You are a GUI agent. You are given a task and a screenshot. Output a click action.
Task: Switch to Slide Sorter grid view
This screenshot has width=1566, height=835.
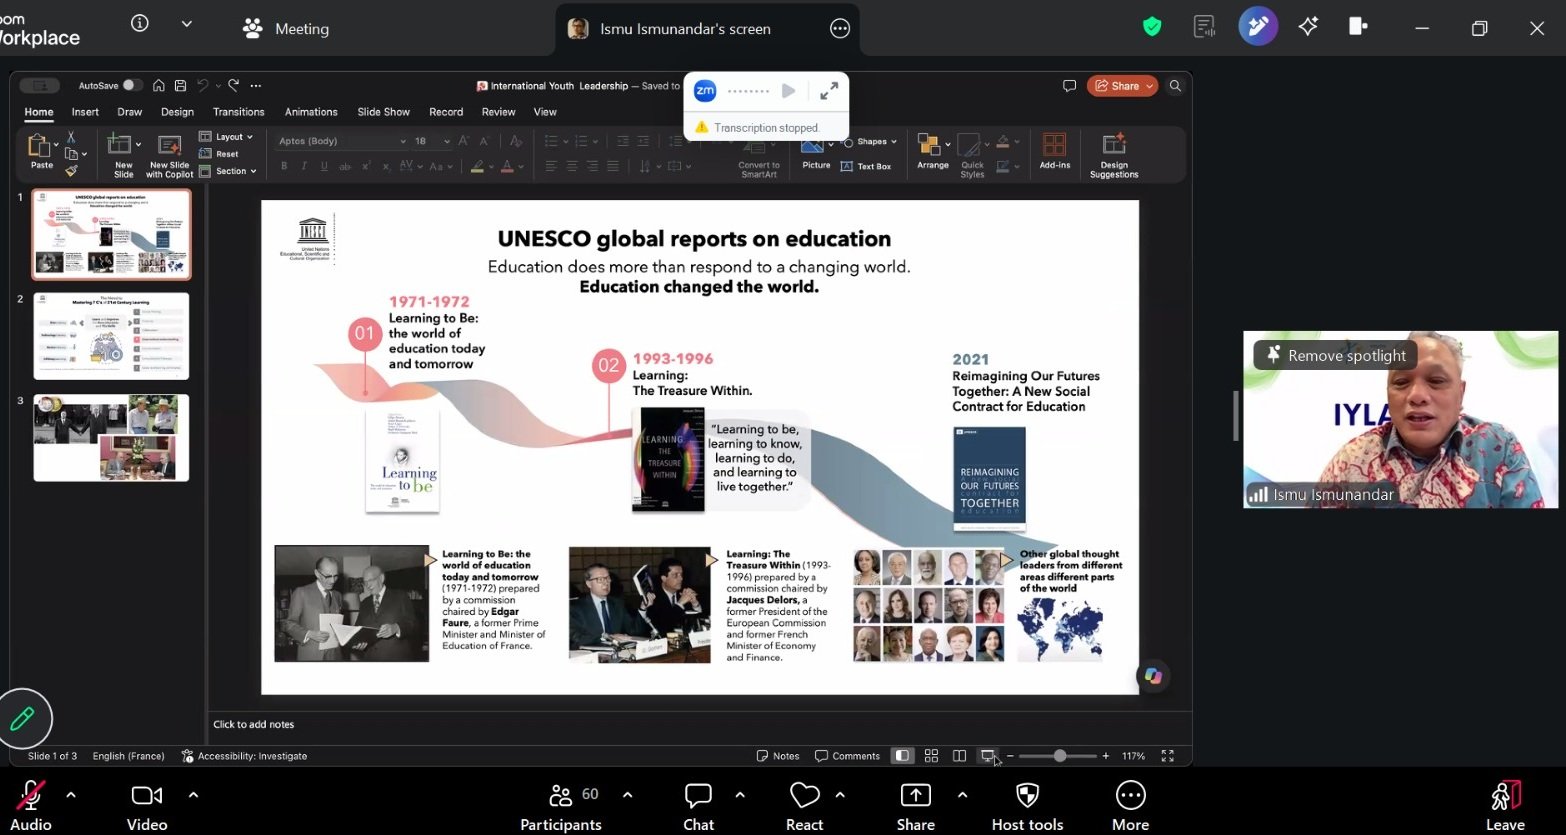click(931, 756)
